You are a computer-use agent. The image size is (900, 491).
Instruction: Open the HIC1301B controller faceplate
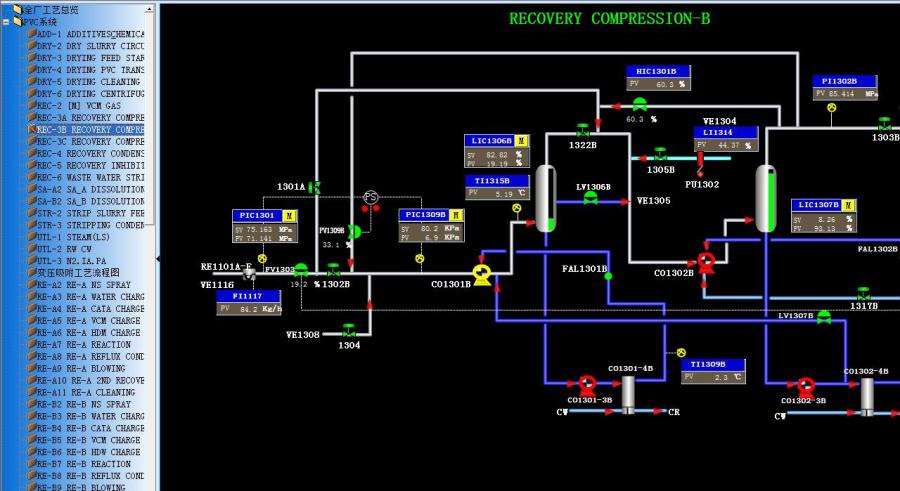658,72
